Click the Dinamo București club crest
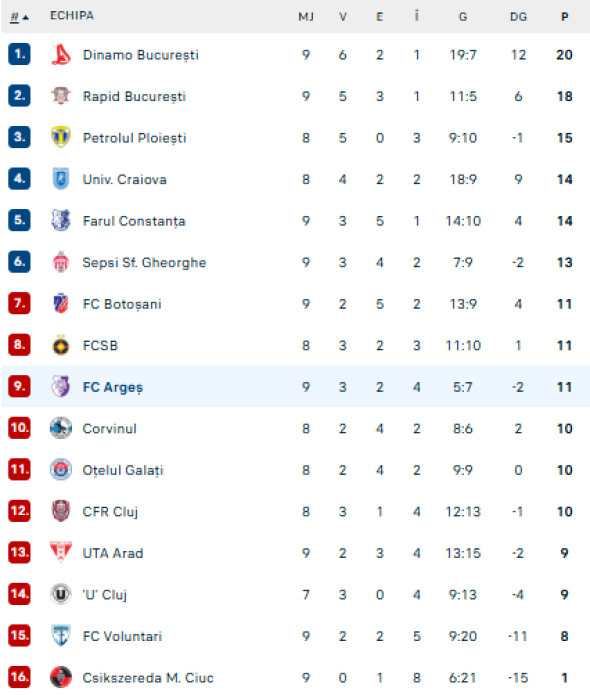The image size is (590, 695). [x=61, y=55]
